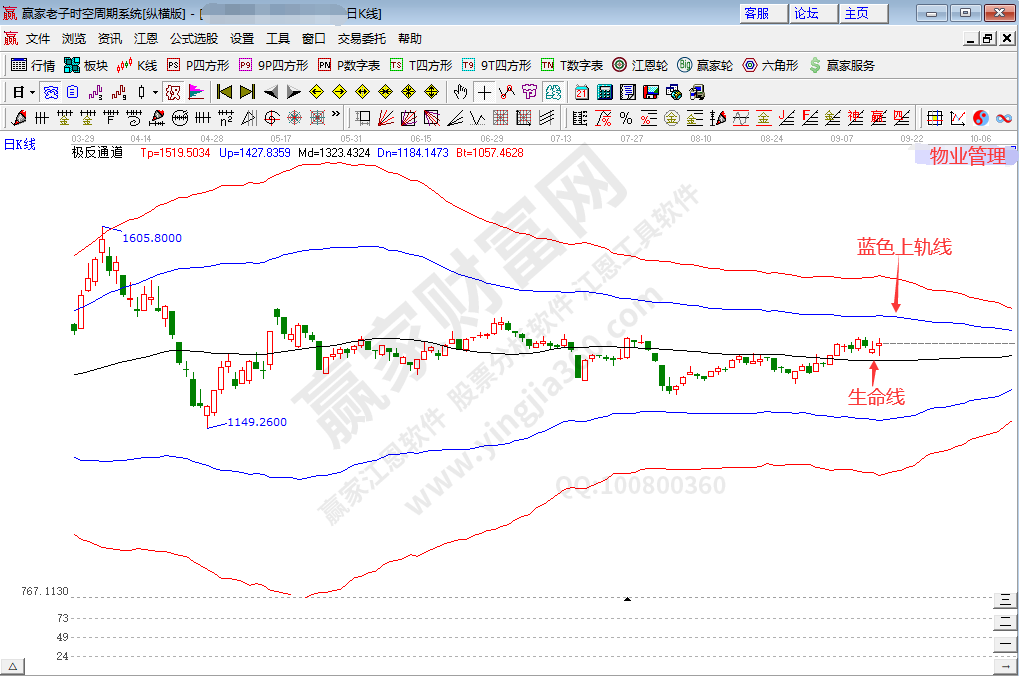Viewport: 1019px width, 676px height.
Task: Click the 论坛 forum button
Action: pos(806,13)
